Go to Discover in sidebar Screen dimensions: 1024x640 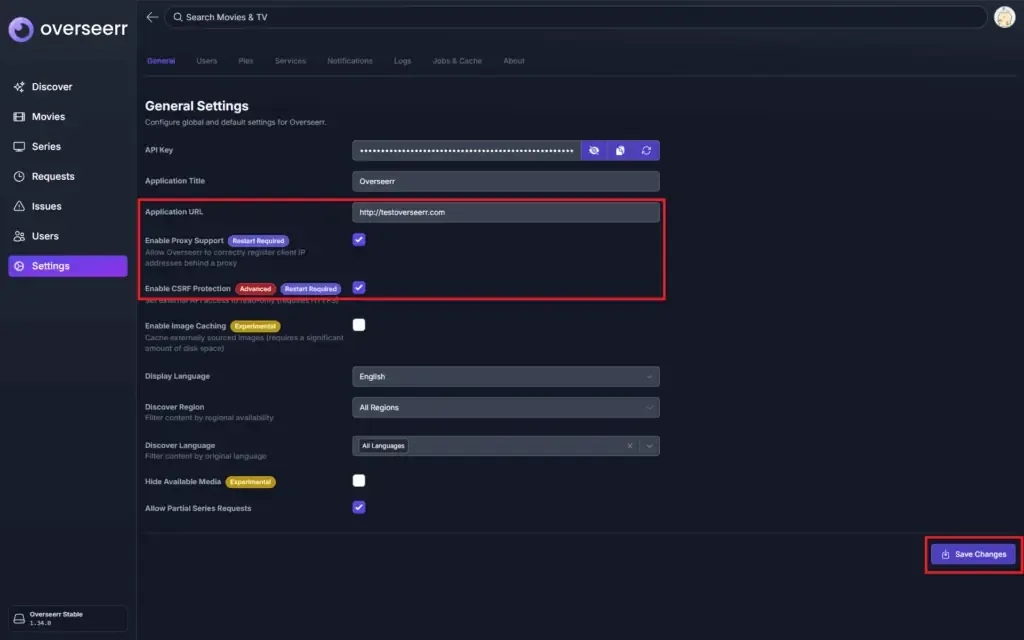tap(51, 87)
